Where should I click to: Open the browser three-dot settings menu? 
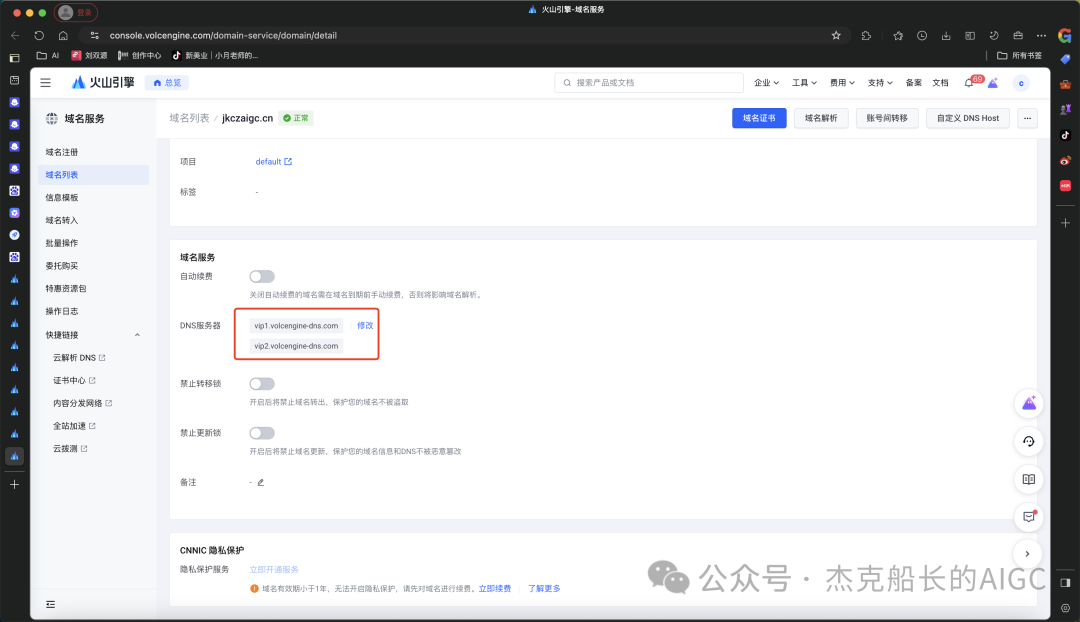(1041, 35)
